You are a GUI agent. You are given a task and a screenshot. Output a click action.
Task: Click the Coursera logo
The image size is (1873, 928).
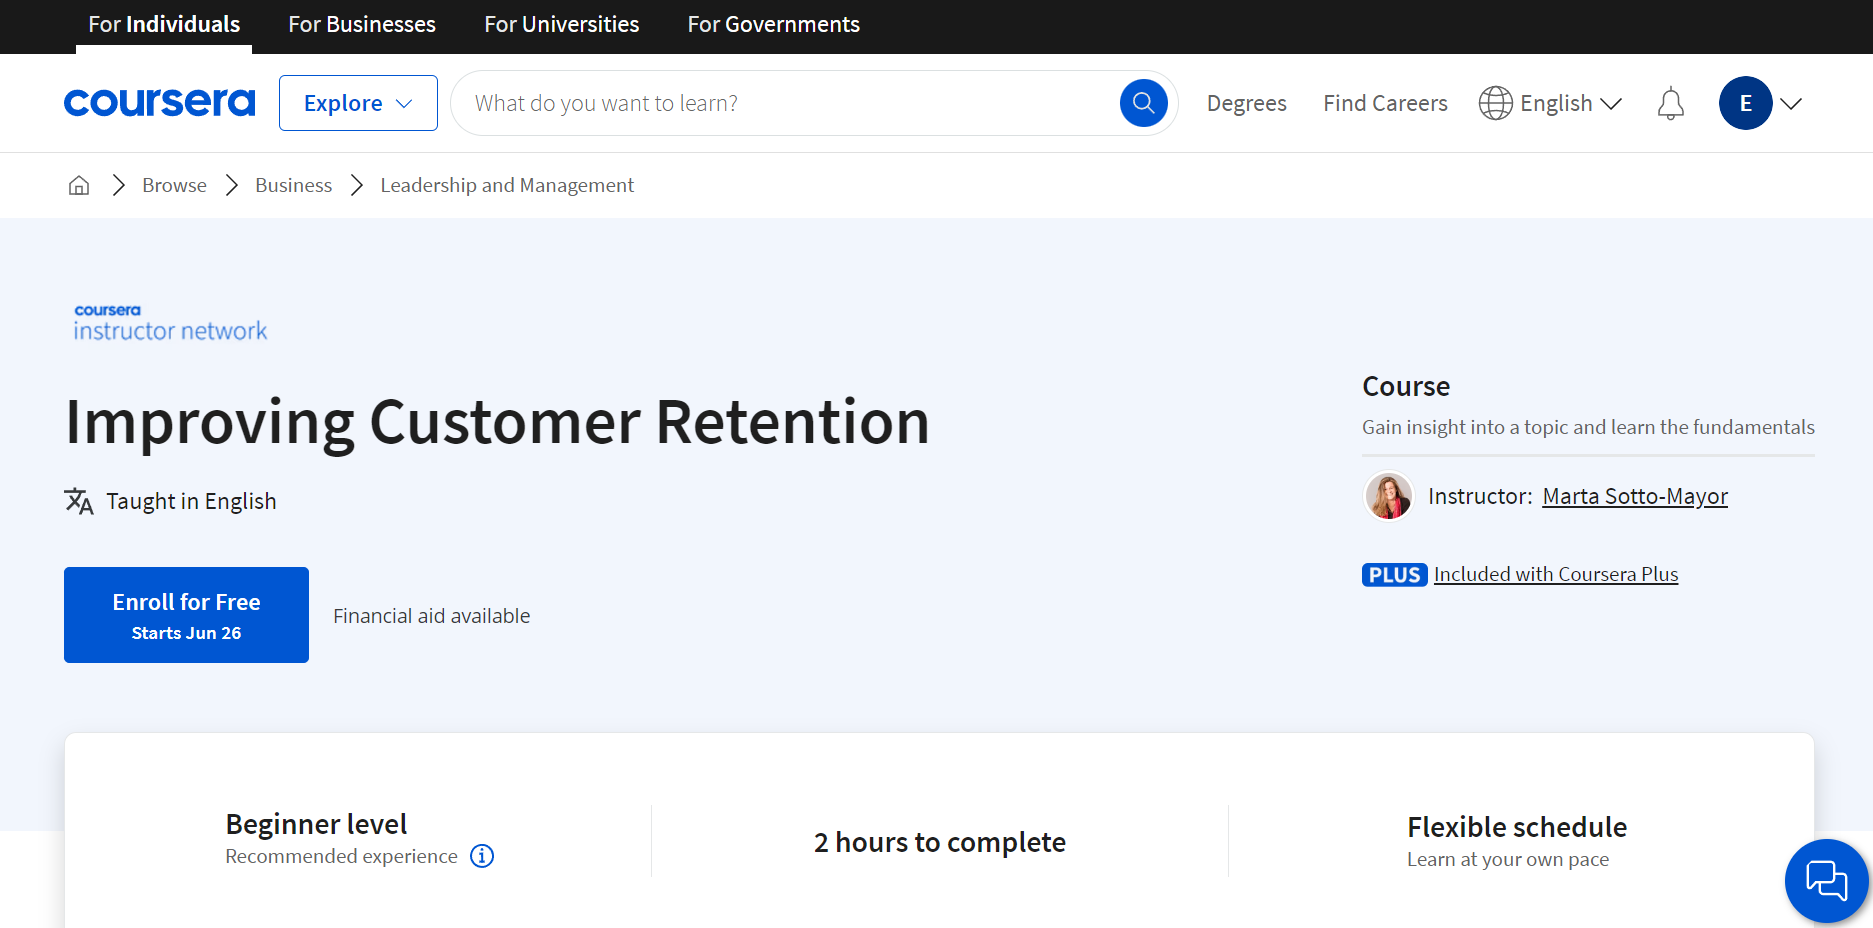point(159,103)
